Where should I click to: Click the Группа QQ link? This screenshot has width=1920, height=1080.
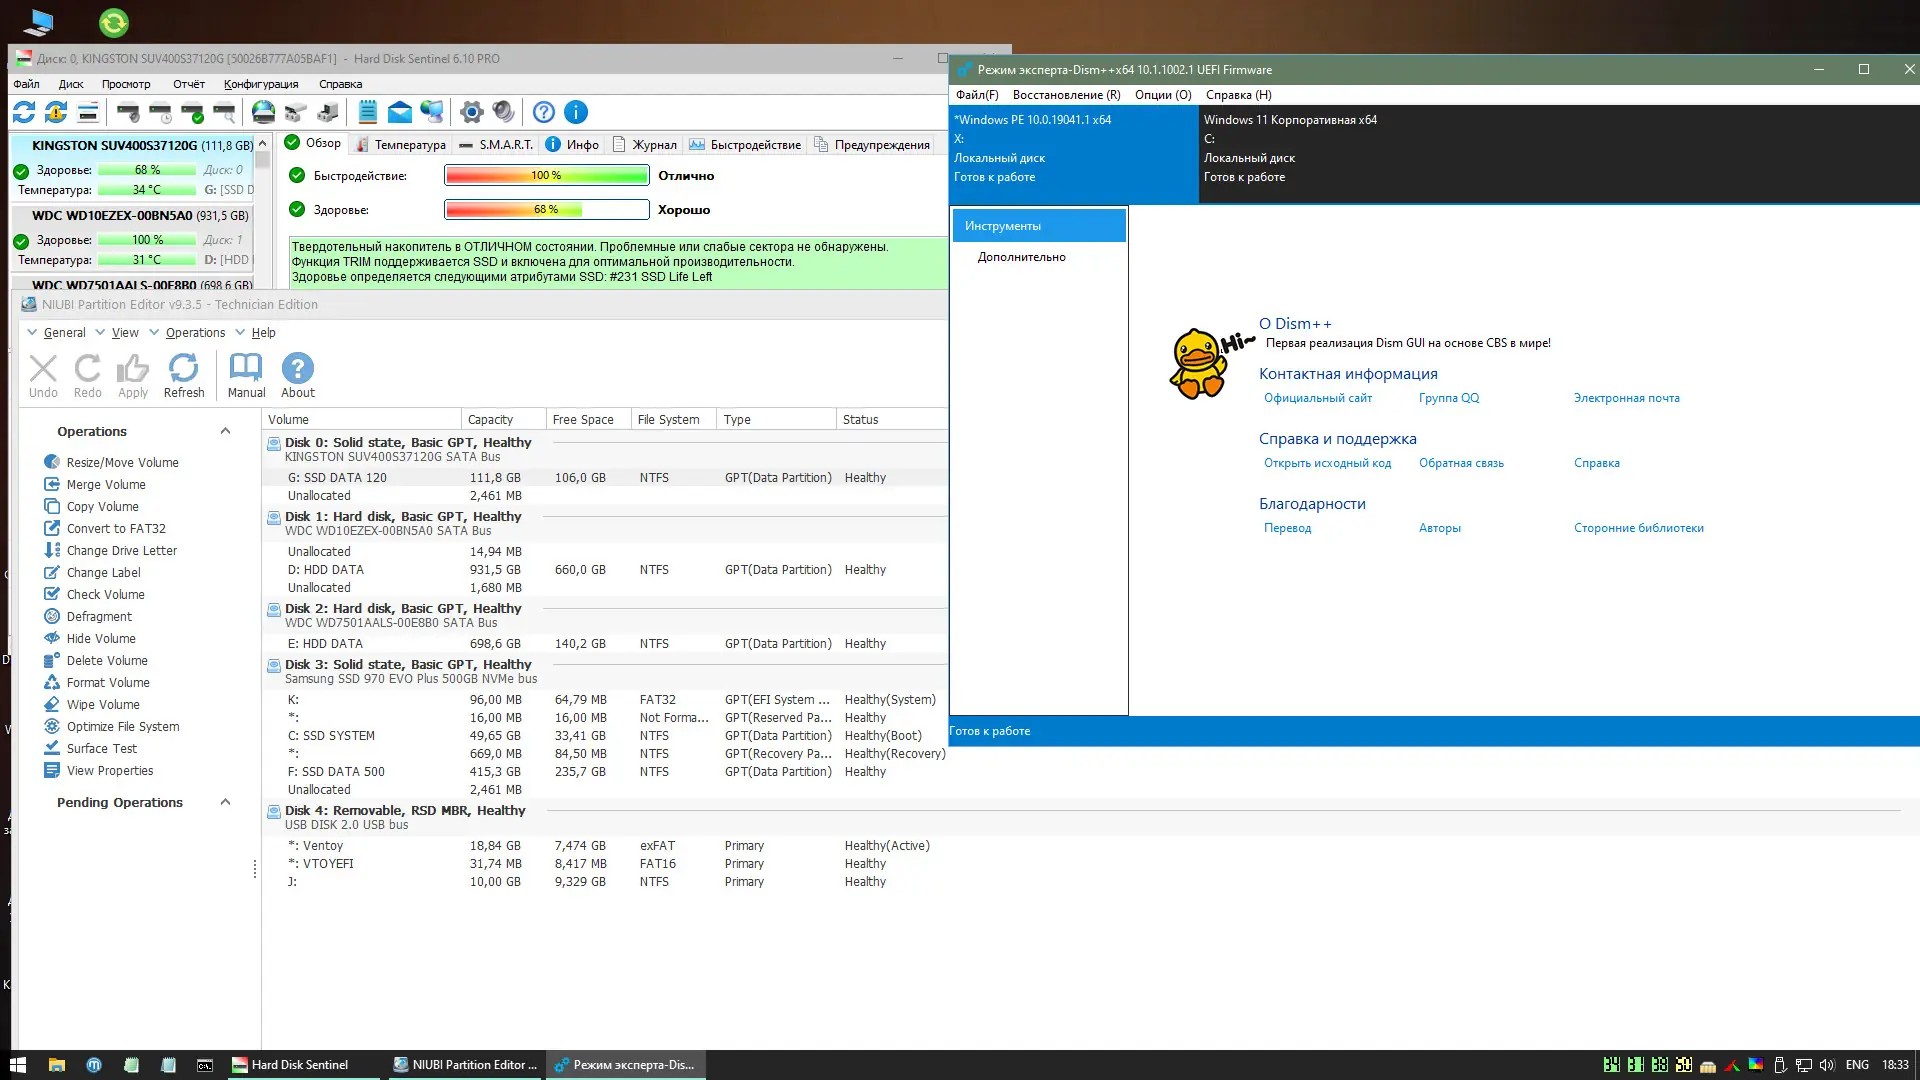pos(1448,398)
